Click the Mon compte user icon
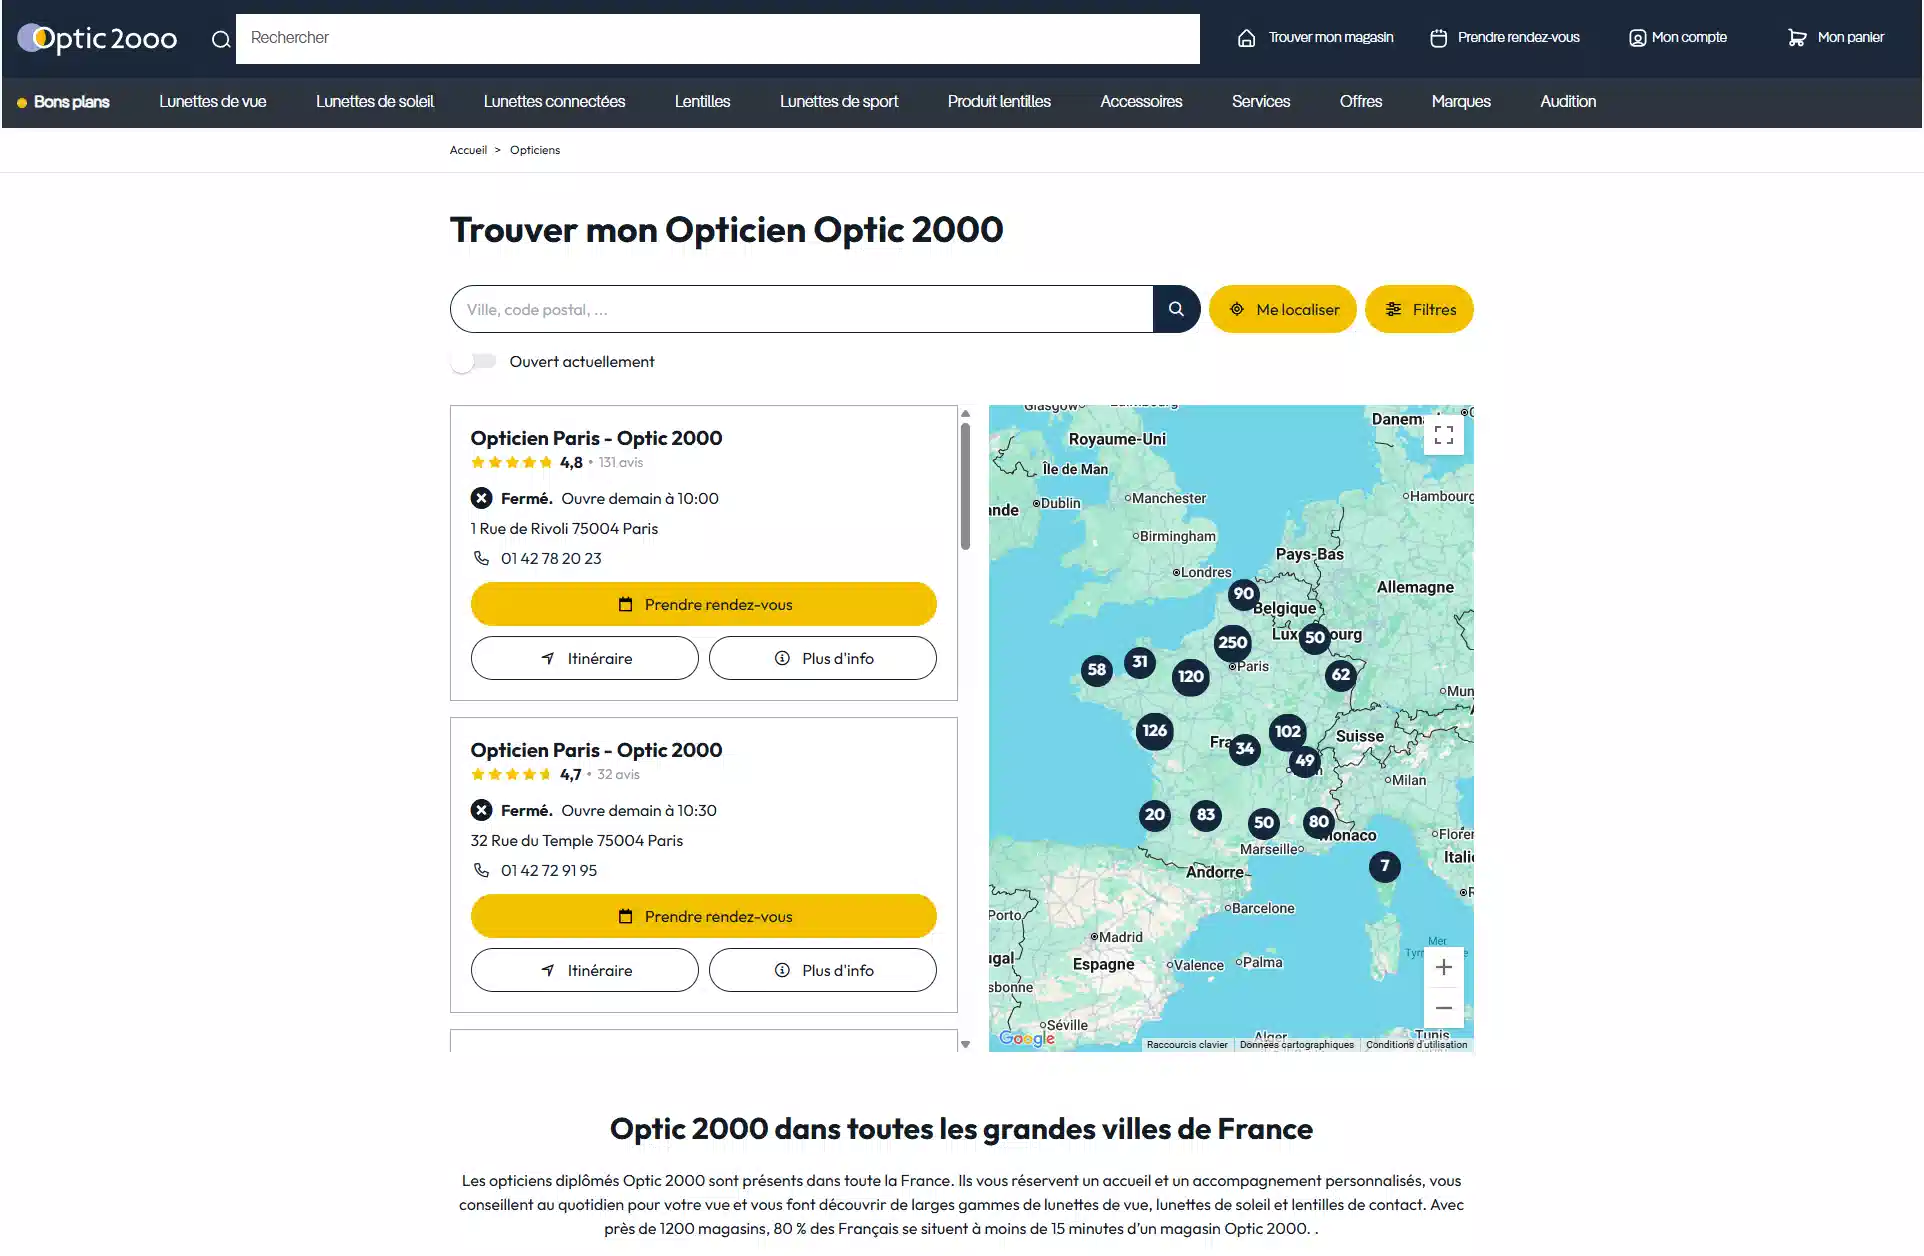 (1637, 38)
